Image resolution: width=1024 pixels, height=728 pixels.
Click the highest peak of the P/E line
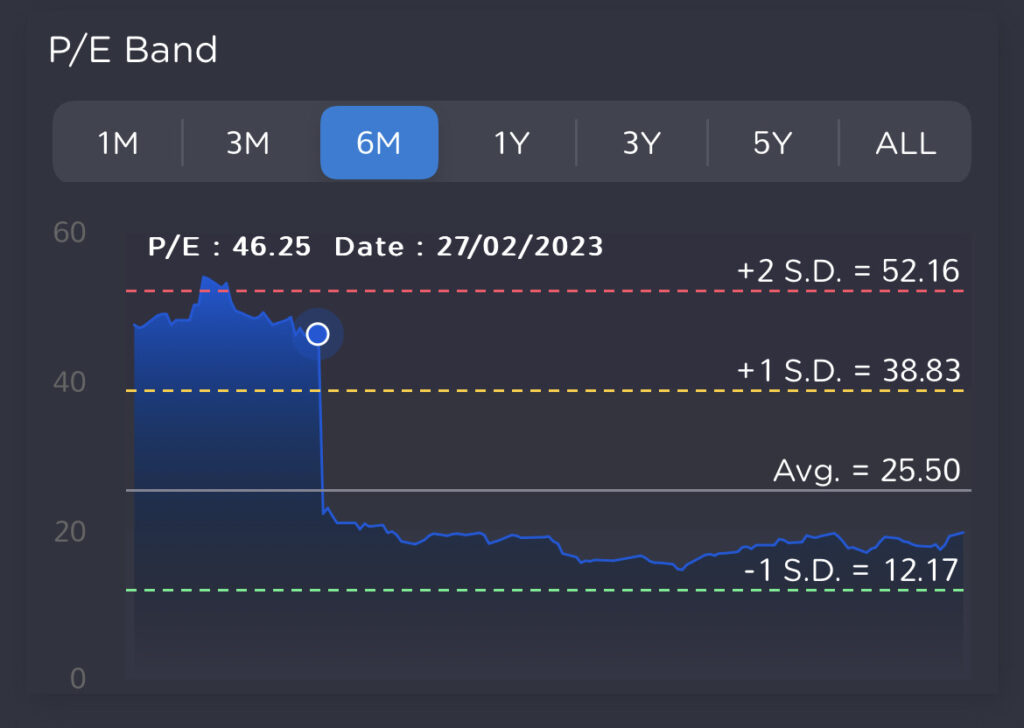click(x=205, y=278)
